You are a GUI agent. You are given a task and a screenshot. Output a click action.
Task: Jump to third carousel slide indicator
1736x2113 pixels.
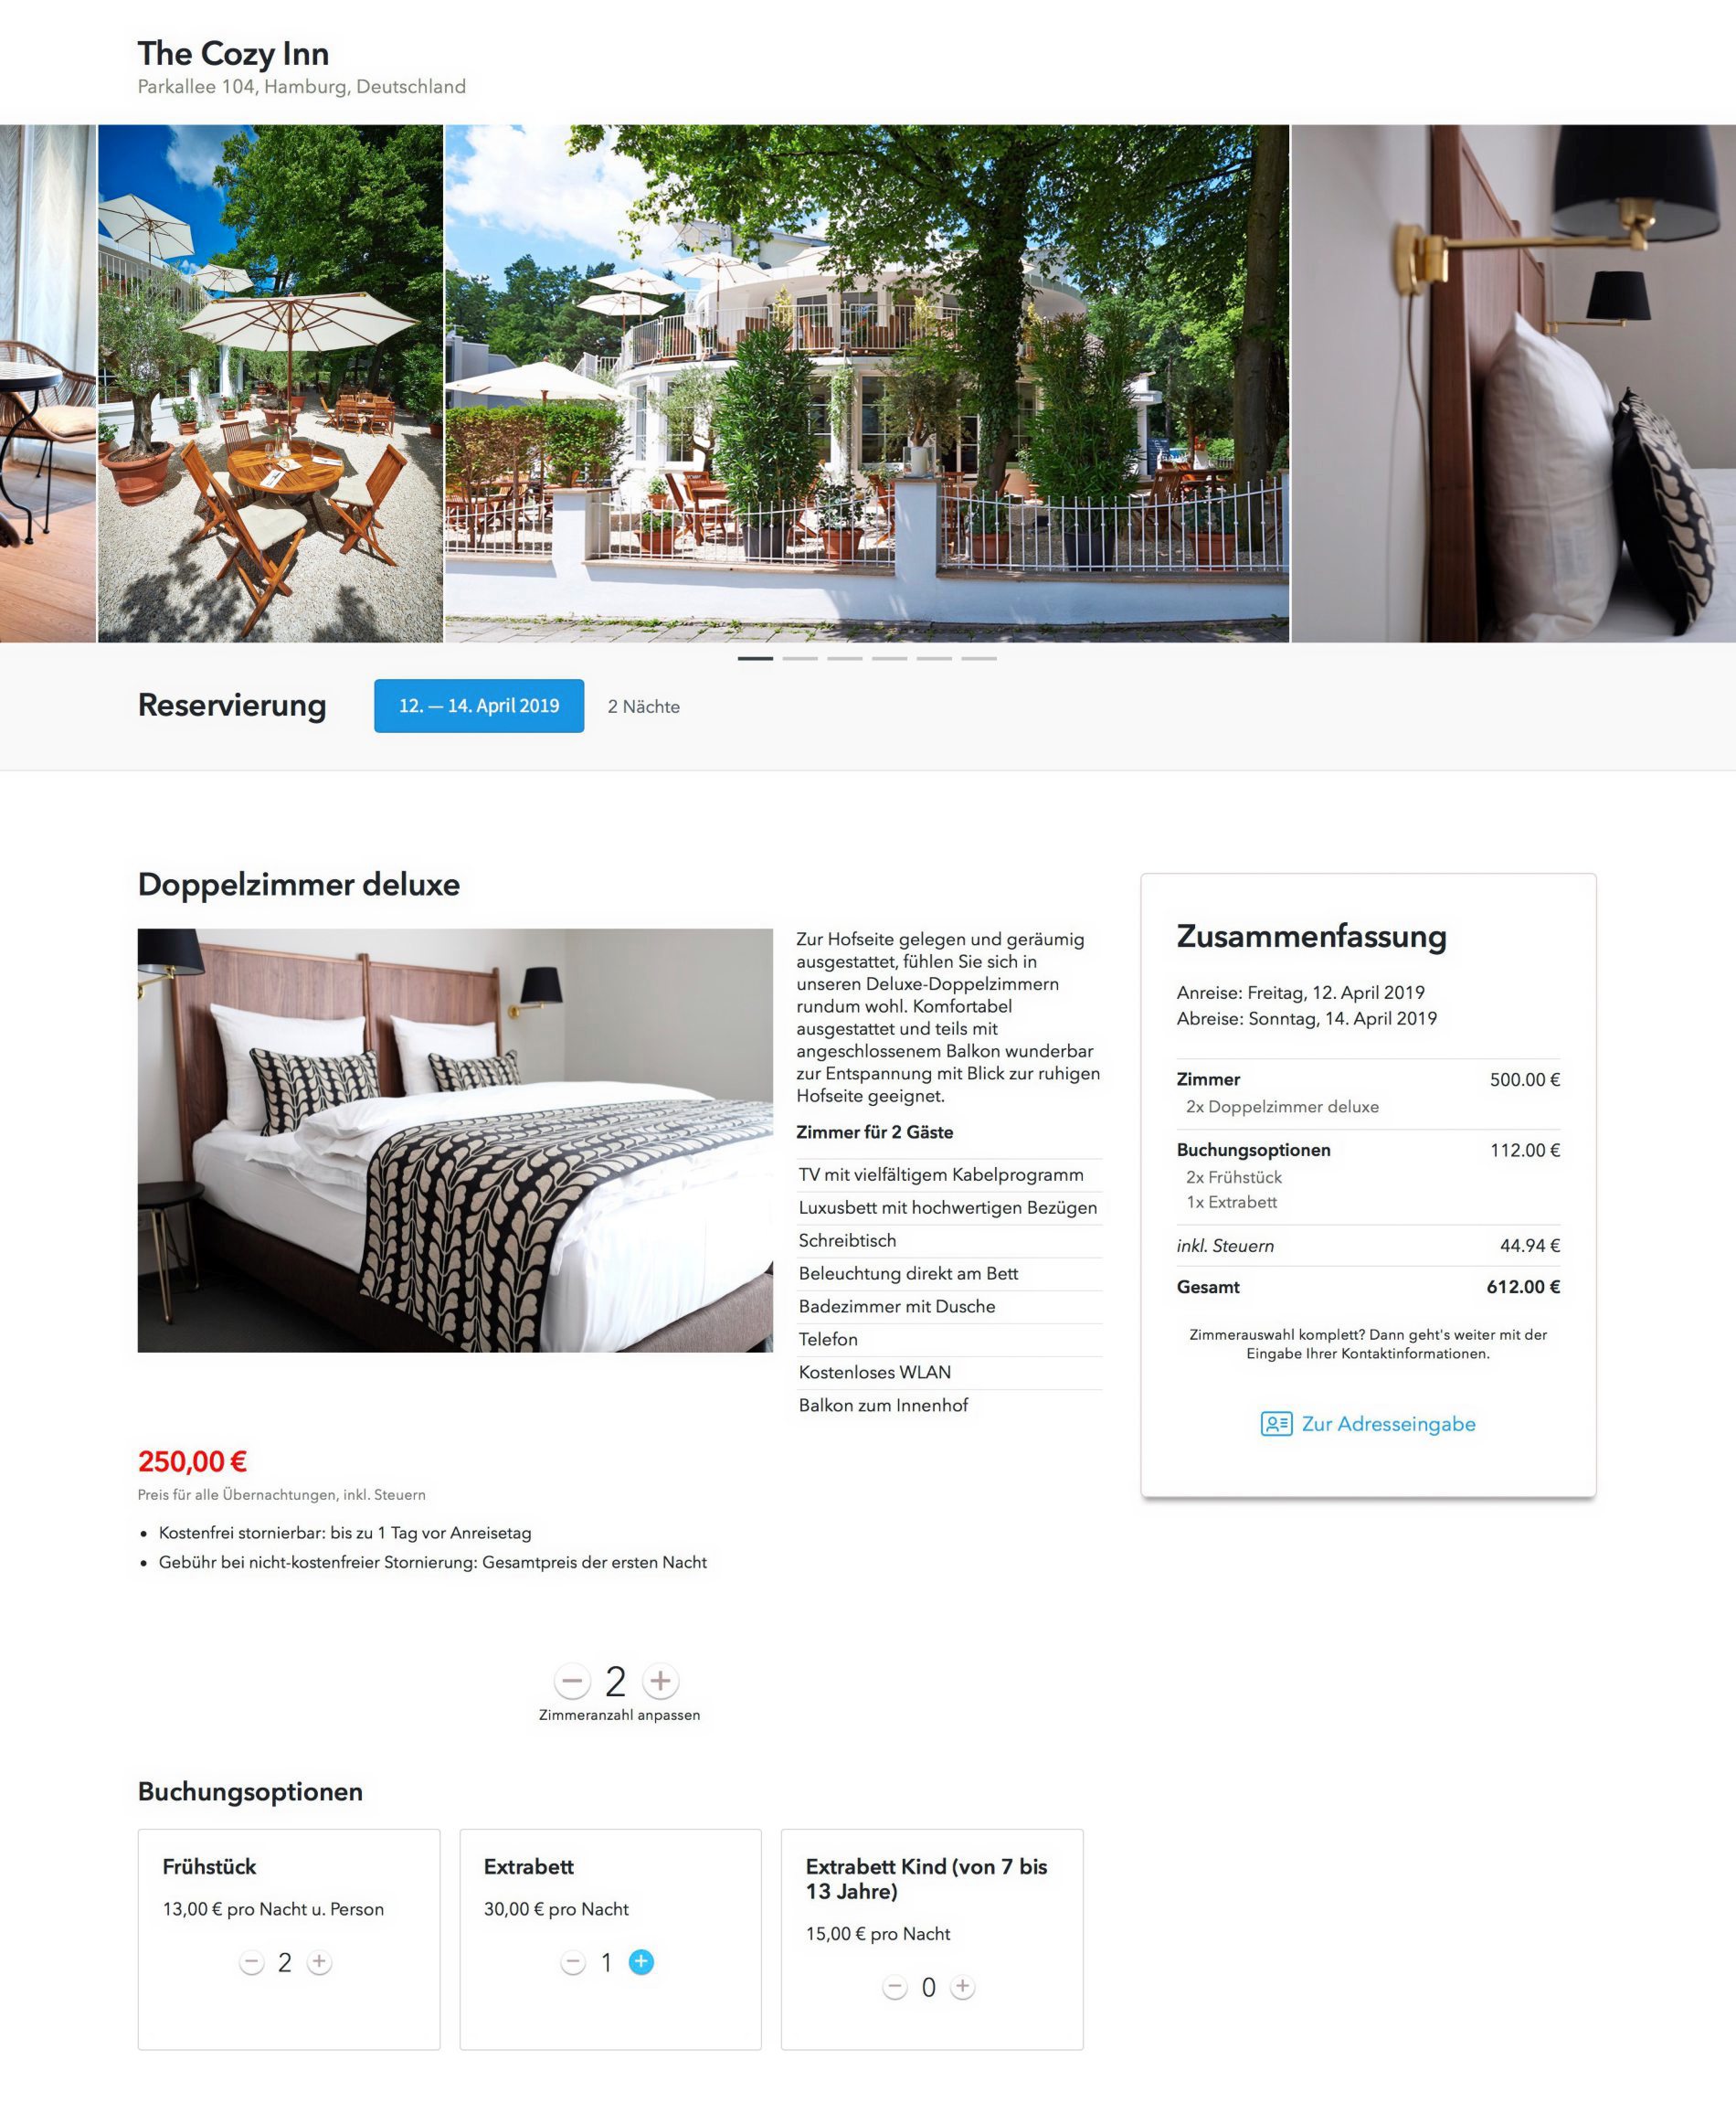point(845,658)
